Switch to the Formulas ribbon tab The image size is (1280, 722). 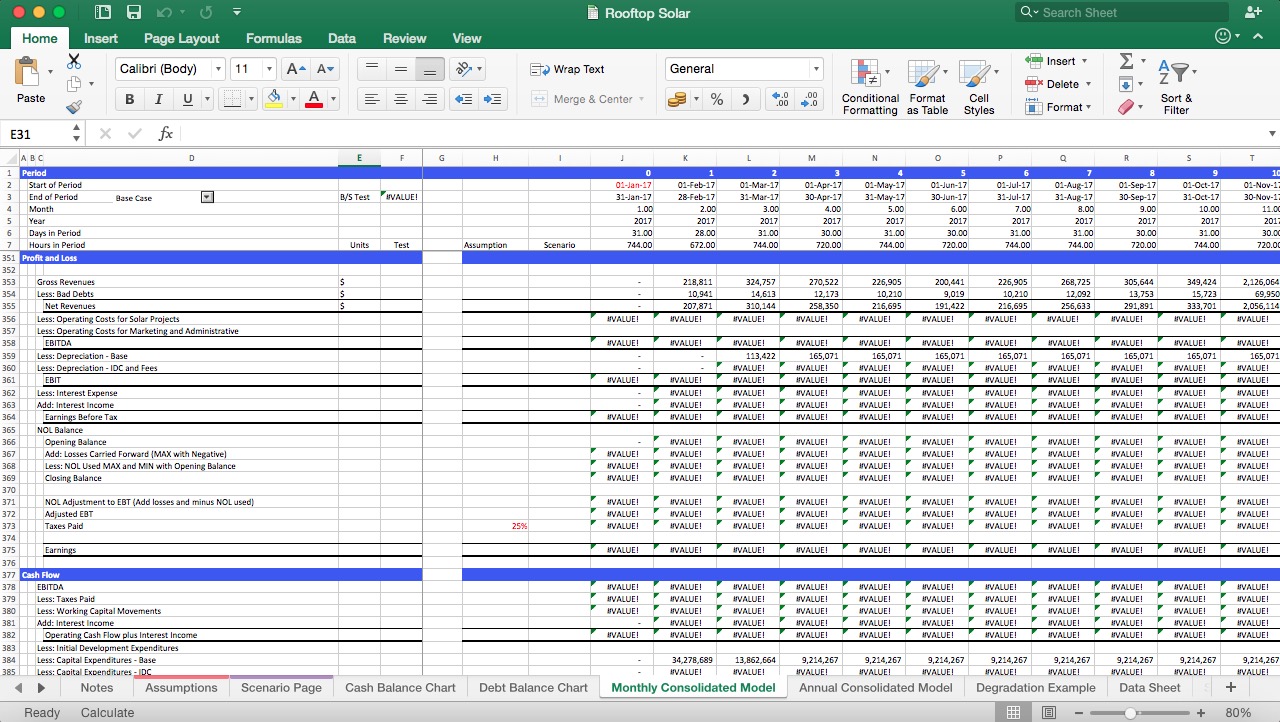click(273, 38)
